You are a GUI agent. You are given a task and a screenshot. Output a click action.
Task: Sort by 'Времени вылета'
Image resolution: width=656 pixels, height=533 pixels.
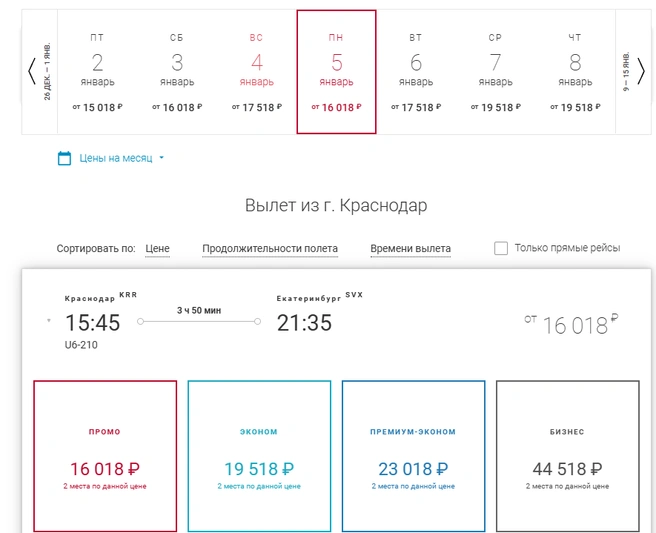pos(410,249)
